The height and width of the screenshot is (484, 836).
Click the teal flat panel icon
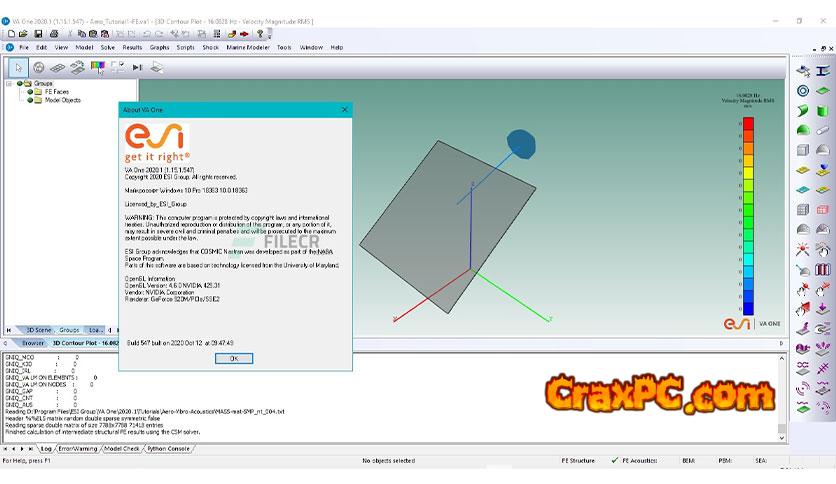(x=803, y=190)
